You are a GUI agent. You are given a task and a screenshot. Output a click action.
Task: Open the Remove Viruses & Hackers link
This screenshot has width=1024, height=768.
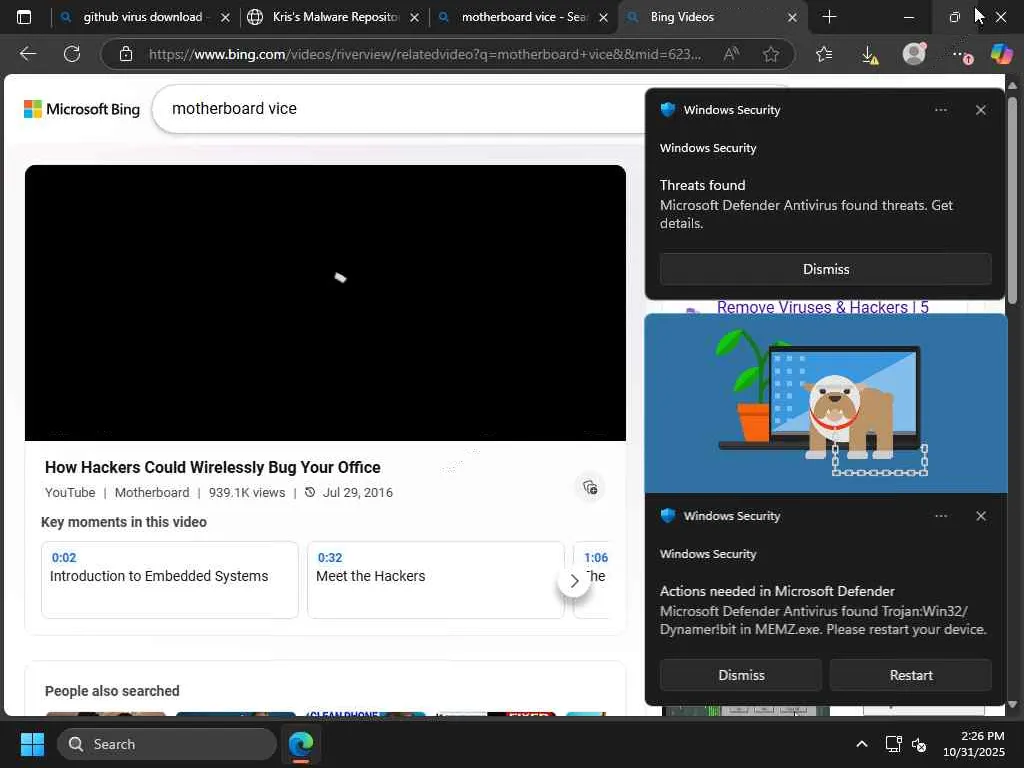tap(822, 308)
